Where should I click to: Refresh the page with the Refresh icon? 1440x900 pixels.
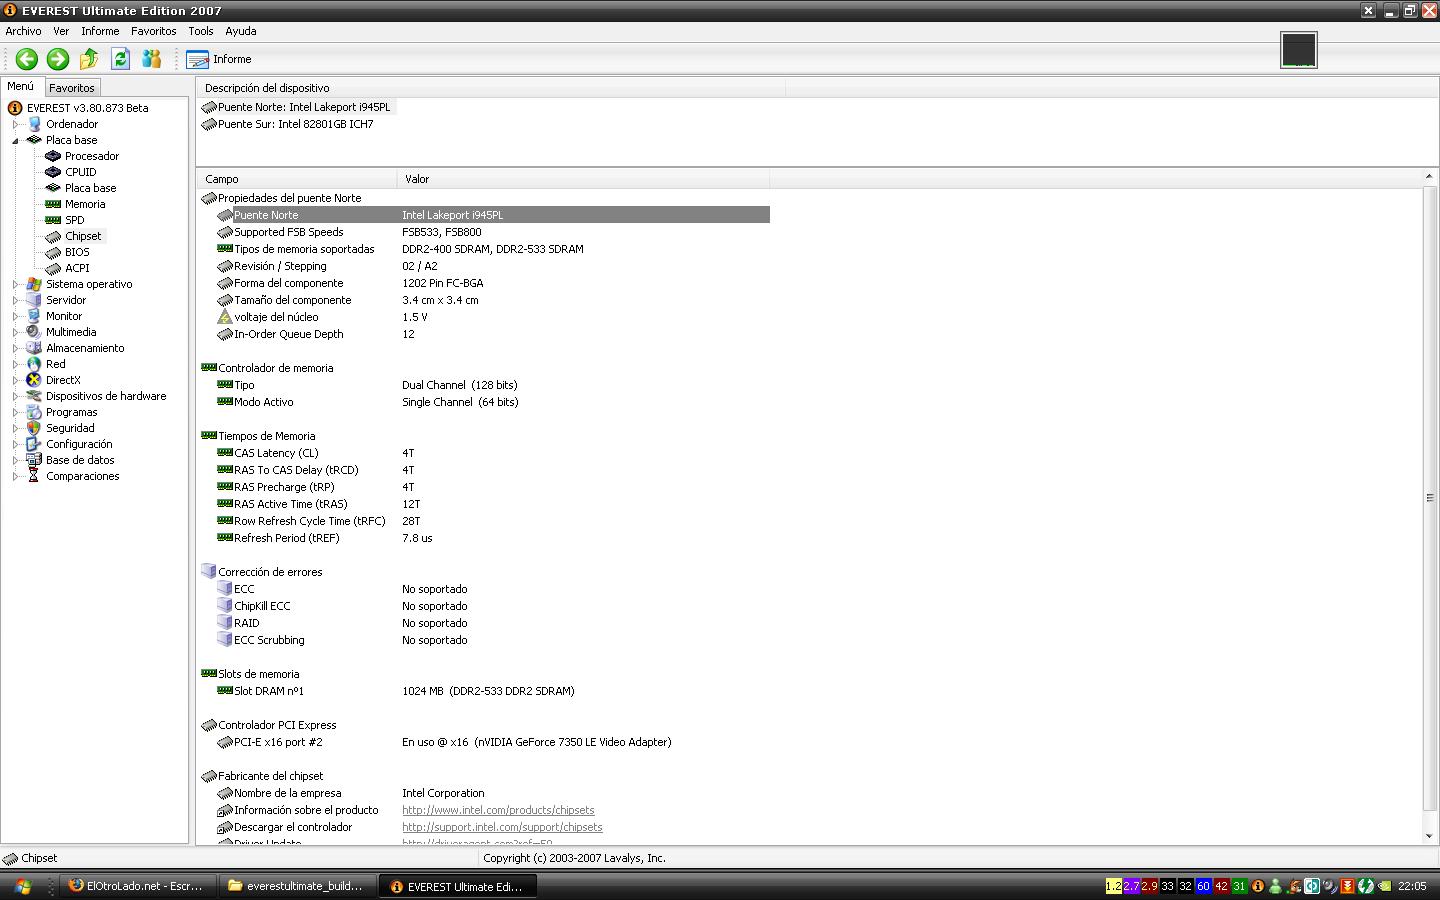coord(120,59)
